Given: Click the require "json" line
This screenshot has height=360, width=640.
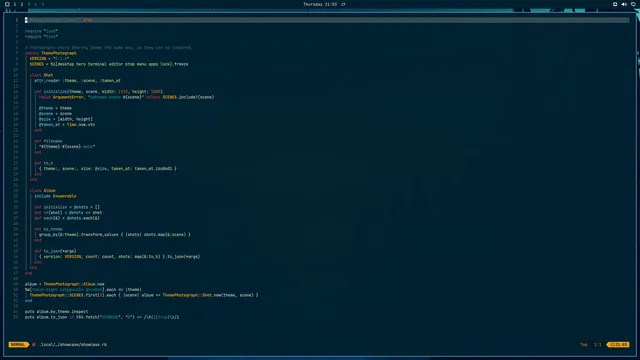Looking at the screenshot, I should [x=41, y=31].
